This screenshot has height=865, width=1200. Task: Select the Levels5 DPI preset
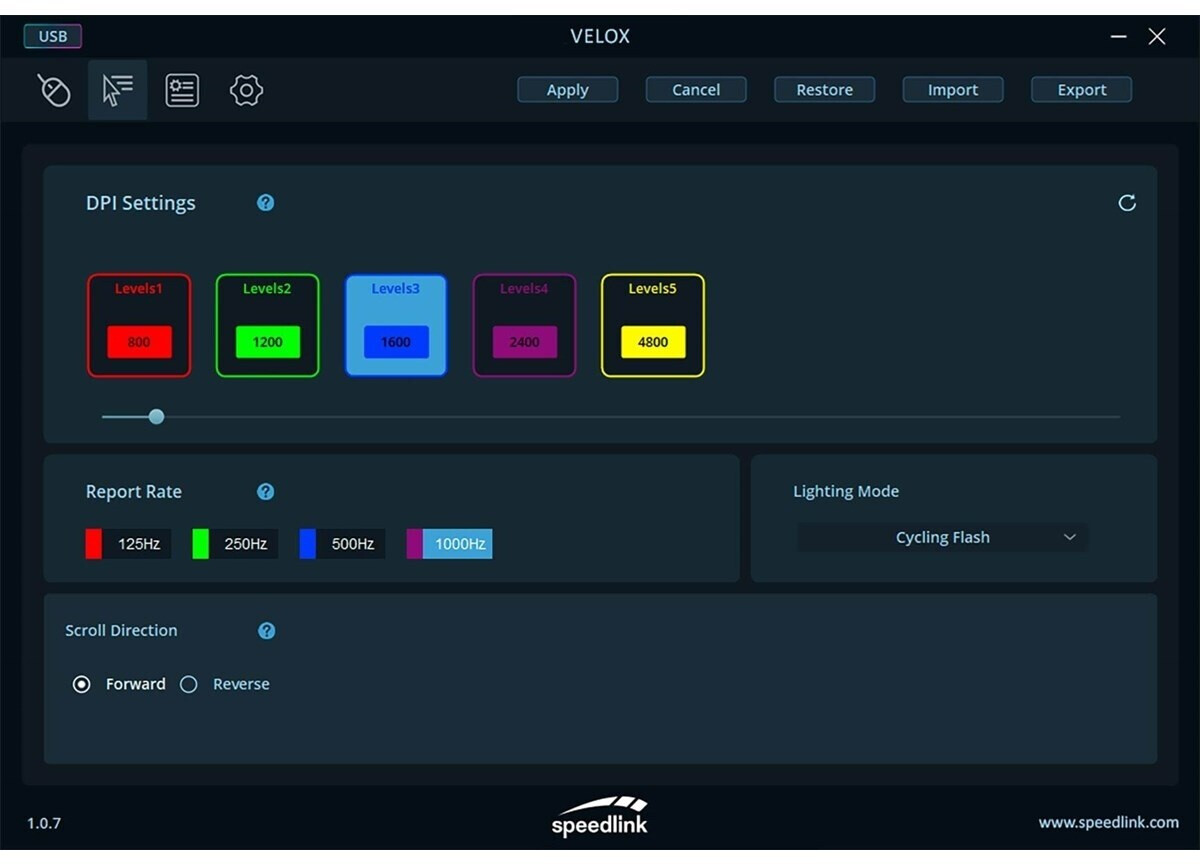tap(652, 326)
